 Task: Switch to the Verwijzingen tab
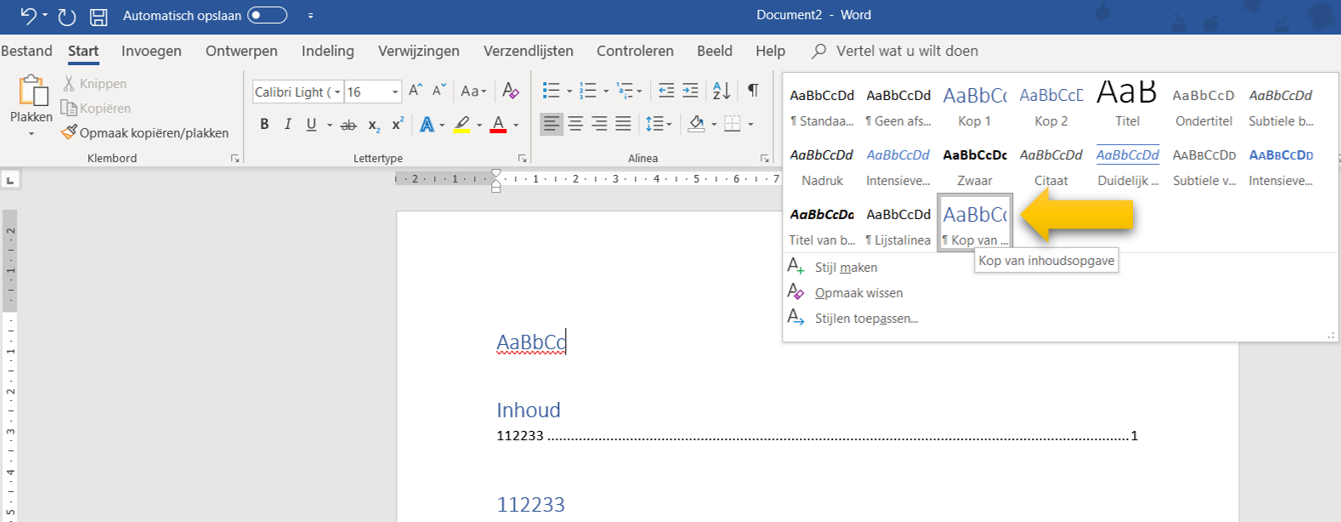coord(418,51)
